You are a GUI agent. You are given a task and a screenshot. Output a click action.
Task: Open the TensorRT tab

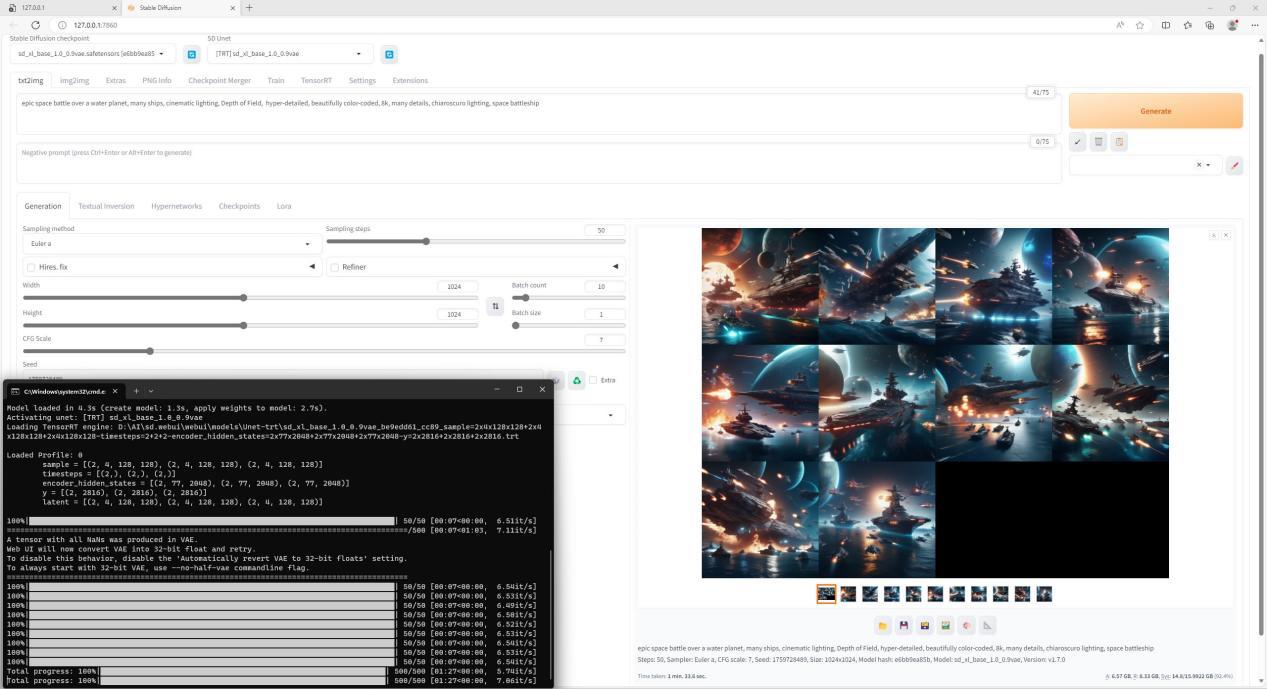(x=316, y=80)
